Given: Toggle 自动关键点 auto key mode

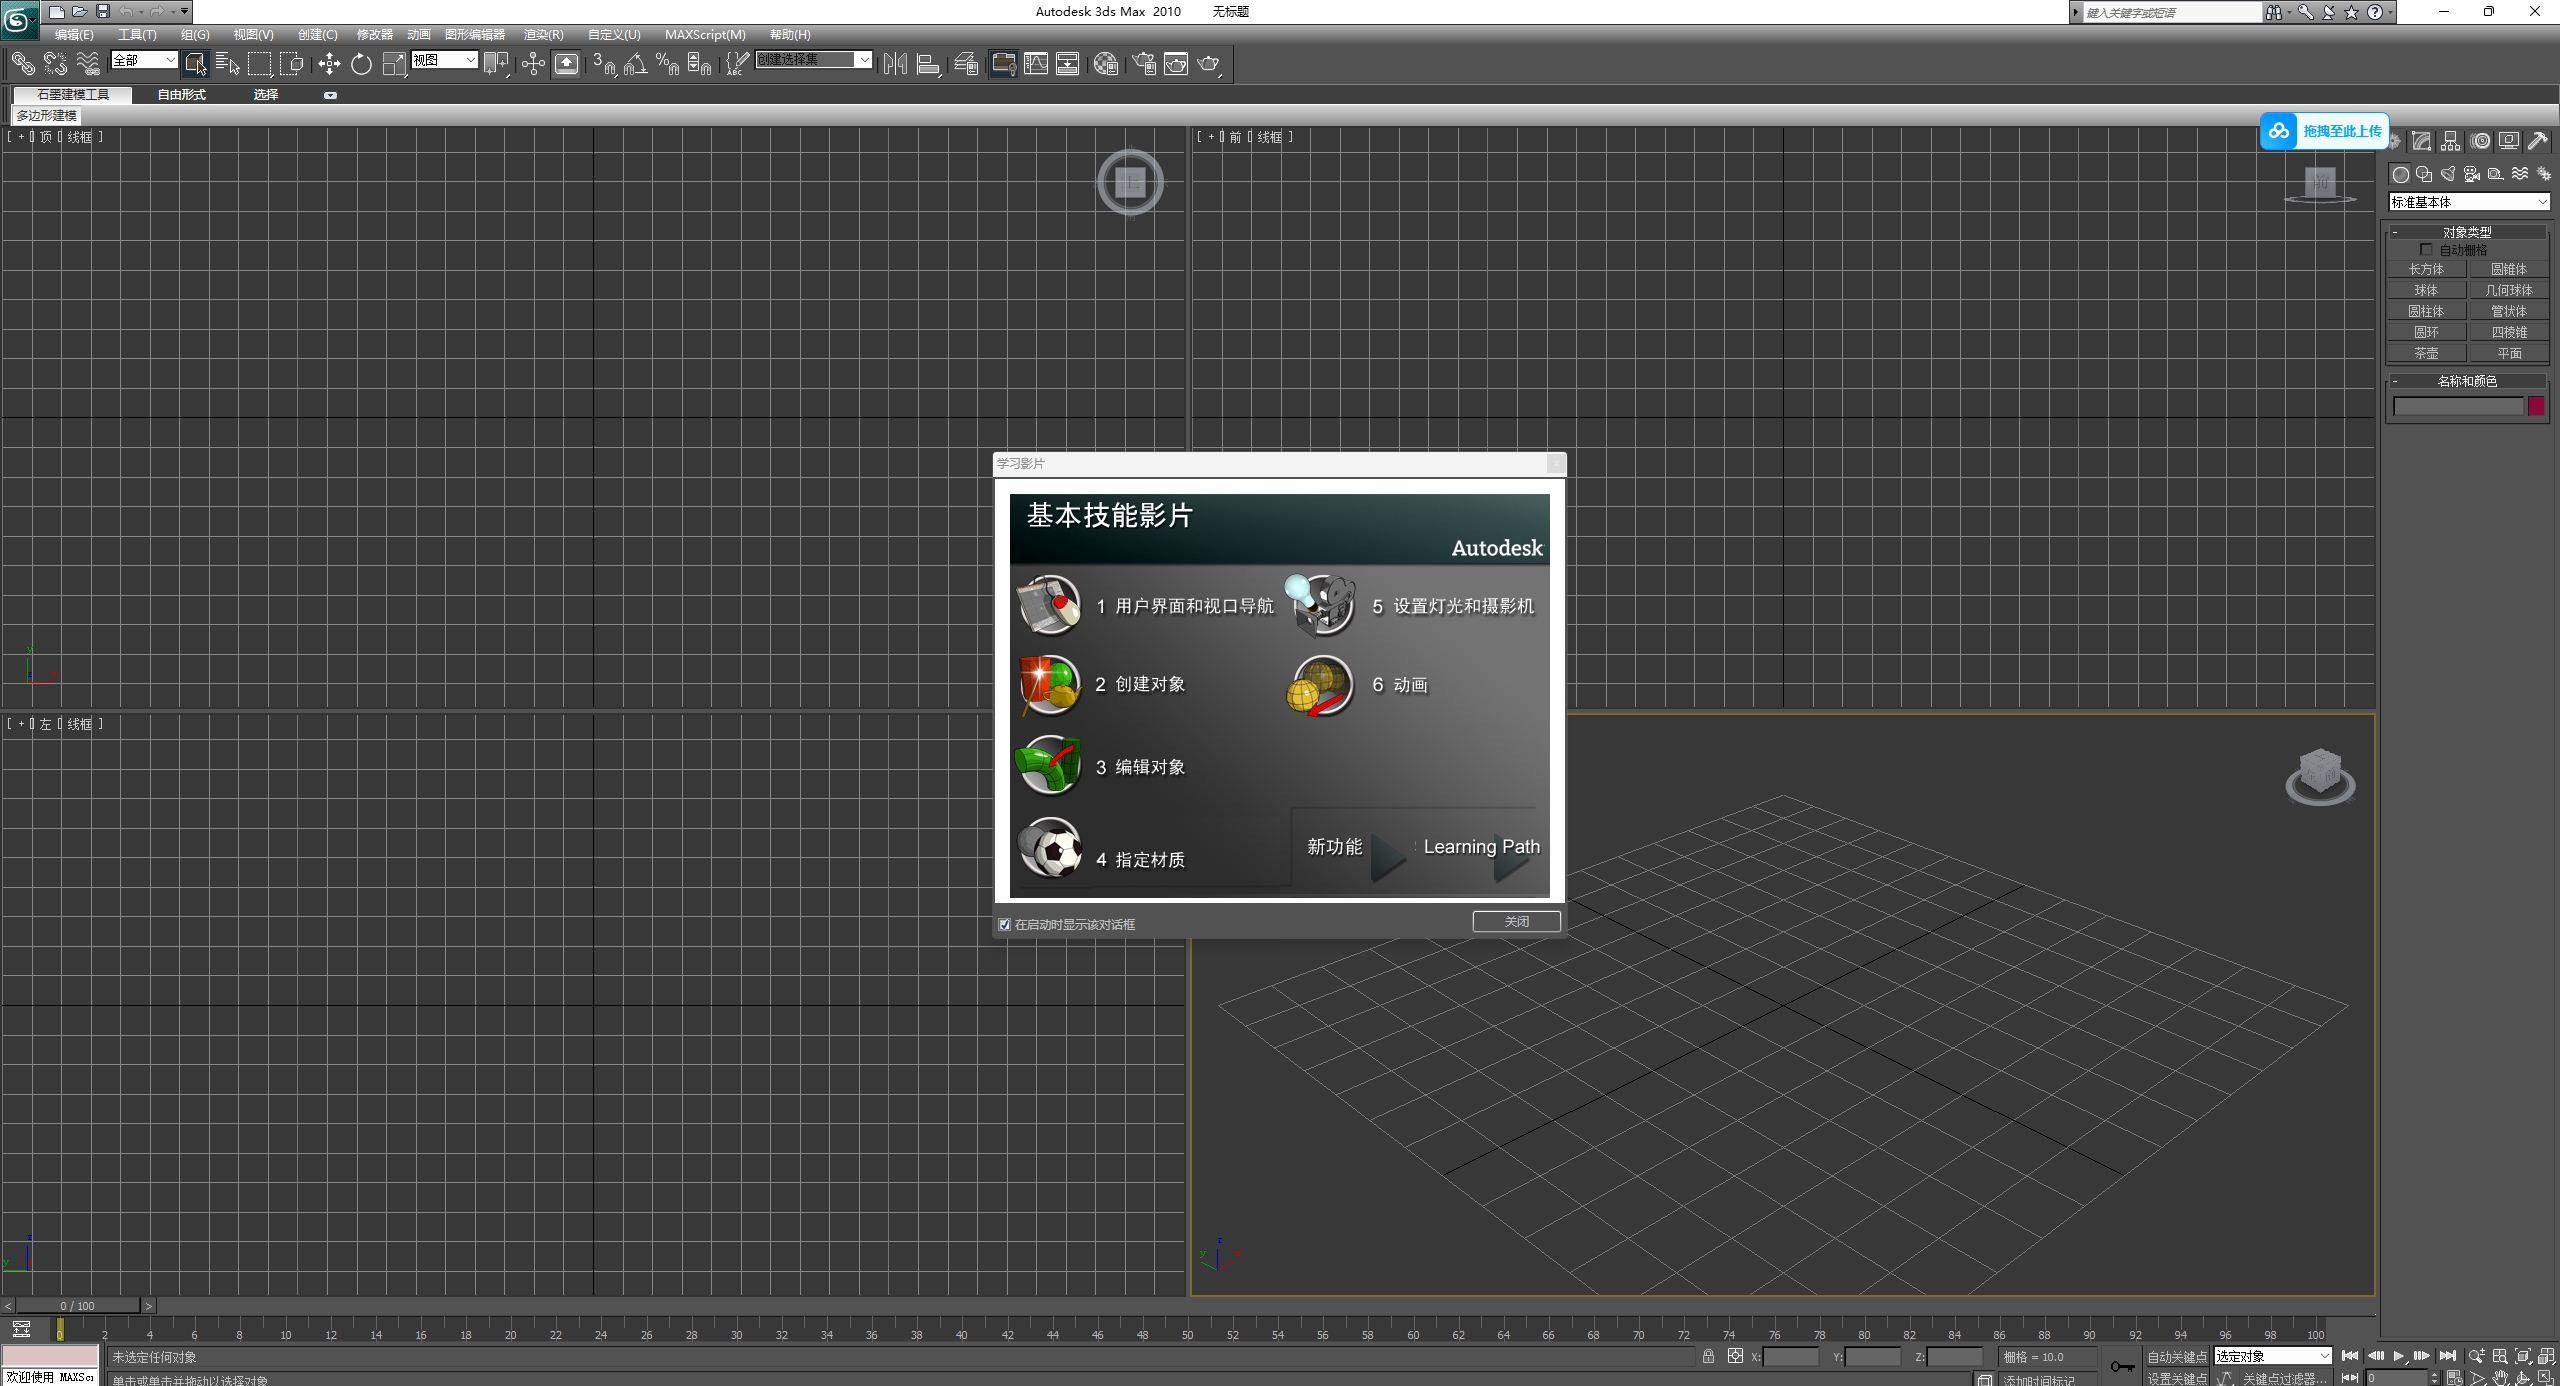Looking at the screenshot, I should pos(2176,1356).
